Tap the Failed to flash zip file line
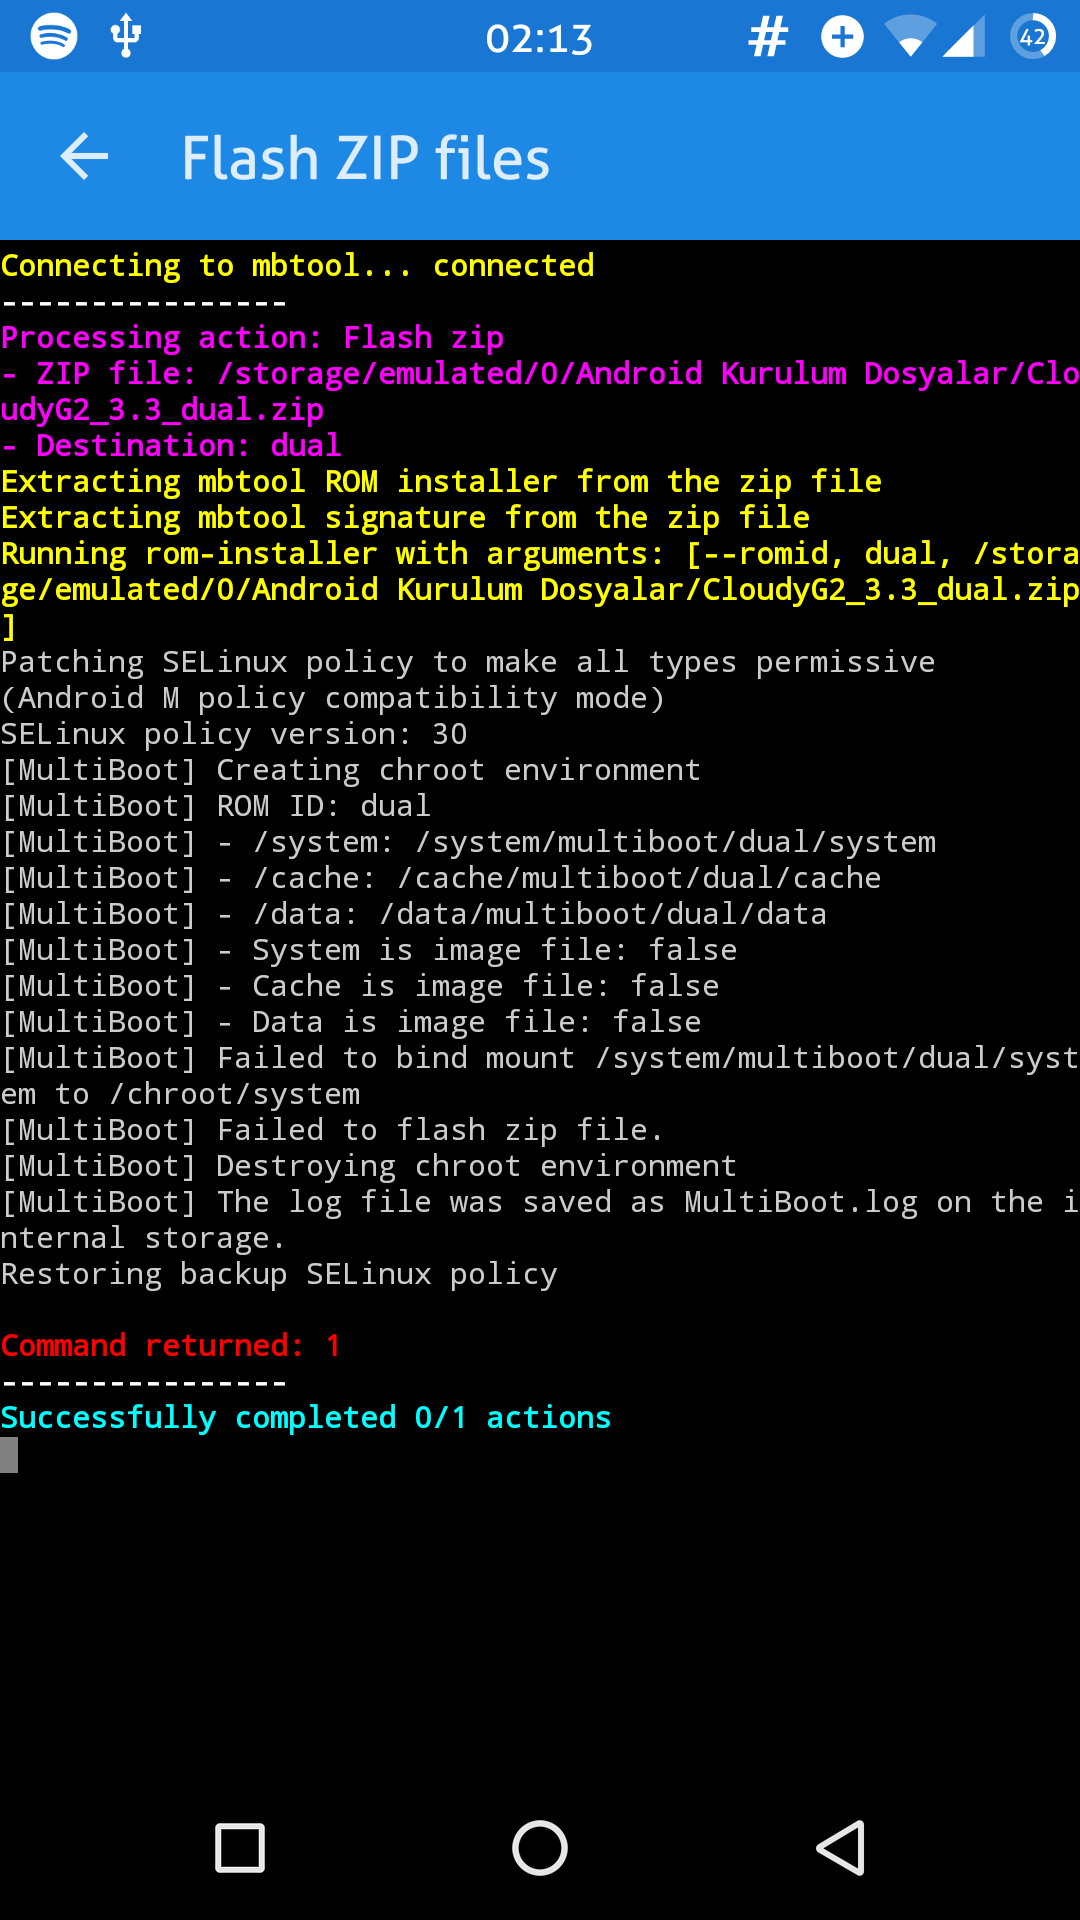1080x1920 pixels. click(x=332, y=1130)
